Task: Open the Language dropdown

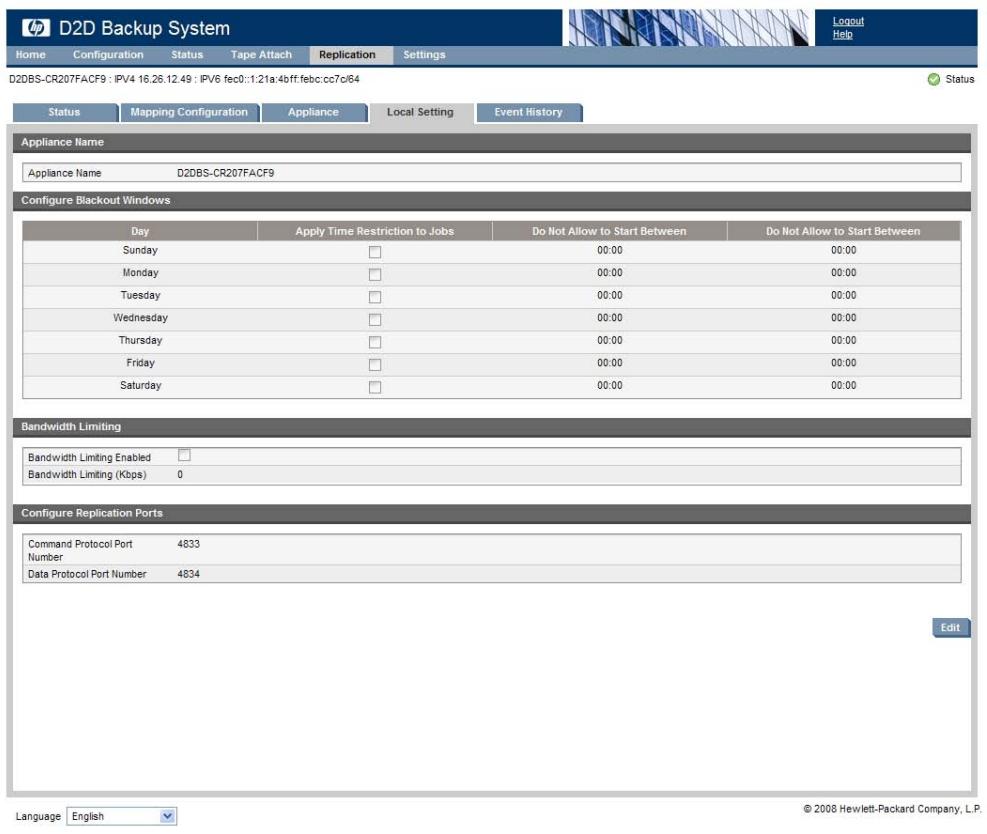Action: (x=121, y=816)
